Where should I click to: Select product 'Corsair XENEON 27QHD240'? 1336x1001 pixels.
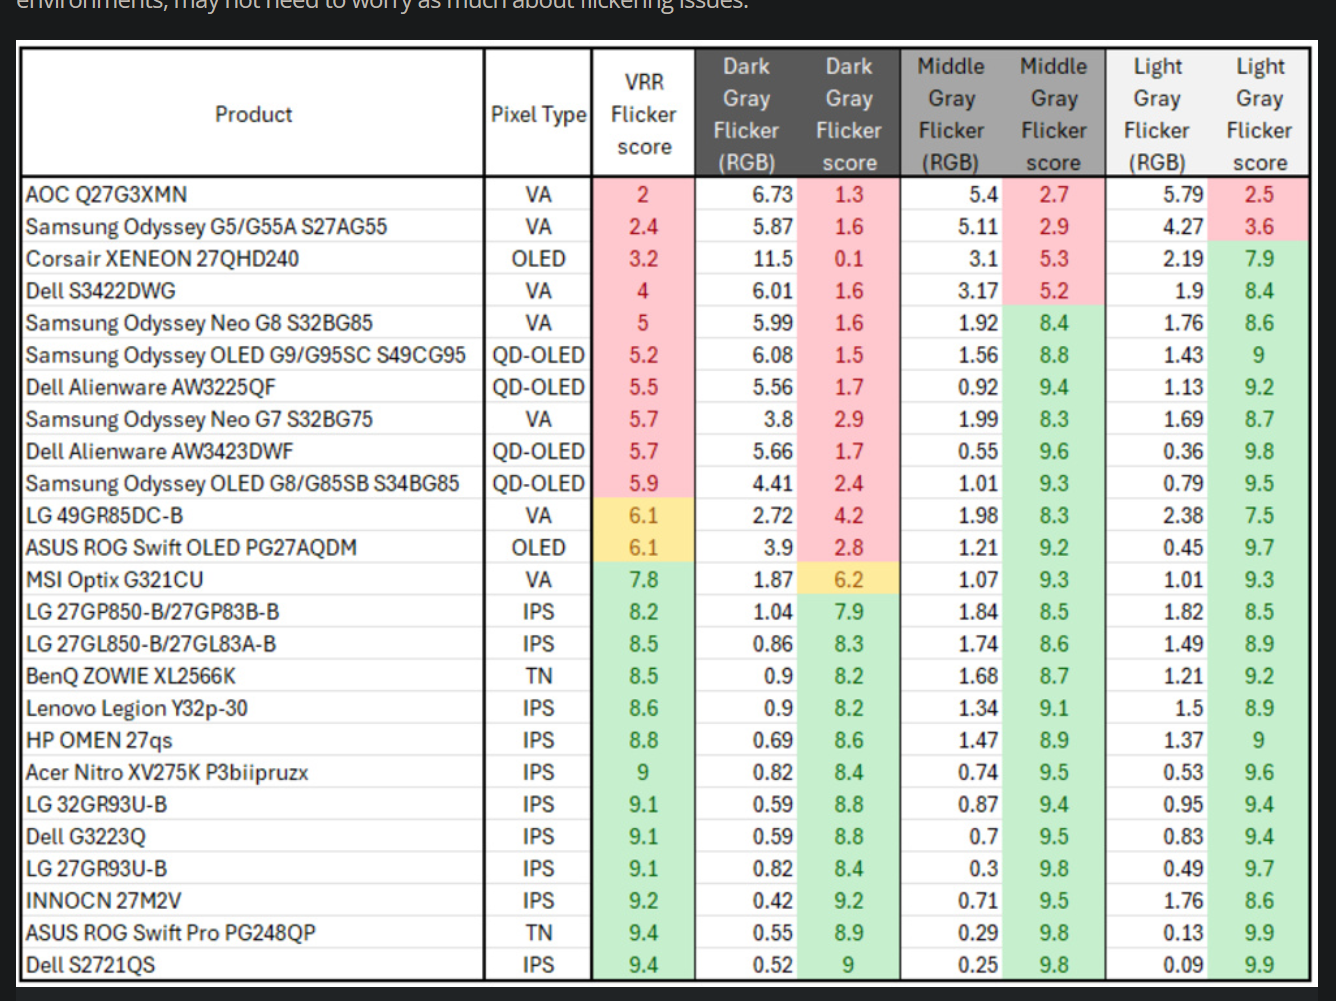[x=162, y=258]
